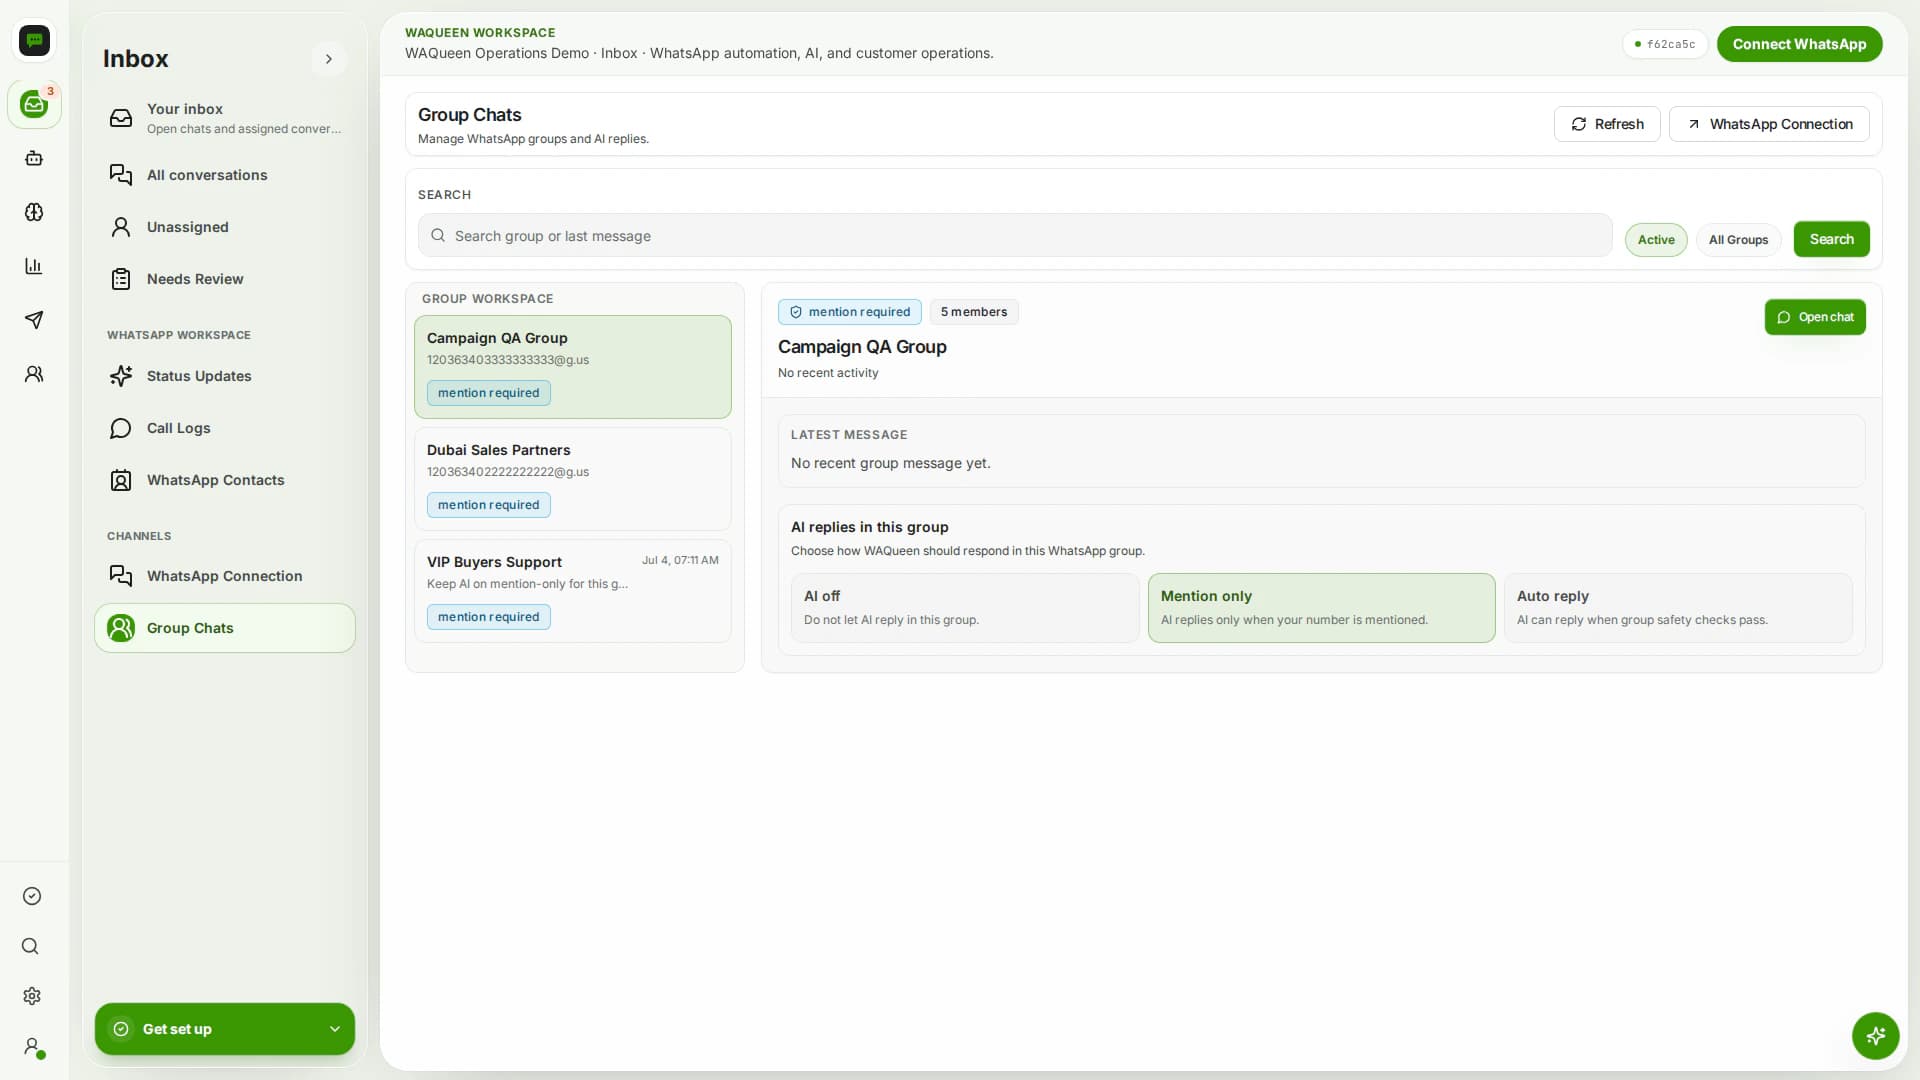The height and width of the screenshot is (1080, 1920).
Task: Open the magnifier search rail icon
Action: pyautogui.click(x=31, y=946)
